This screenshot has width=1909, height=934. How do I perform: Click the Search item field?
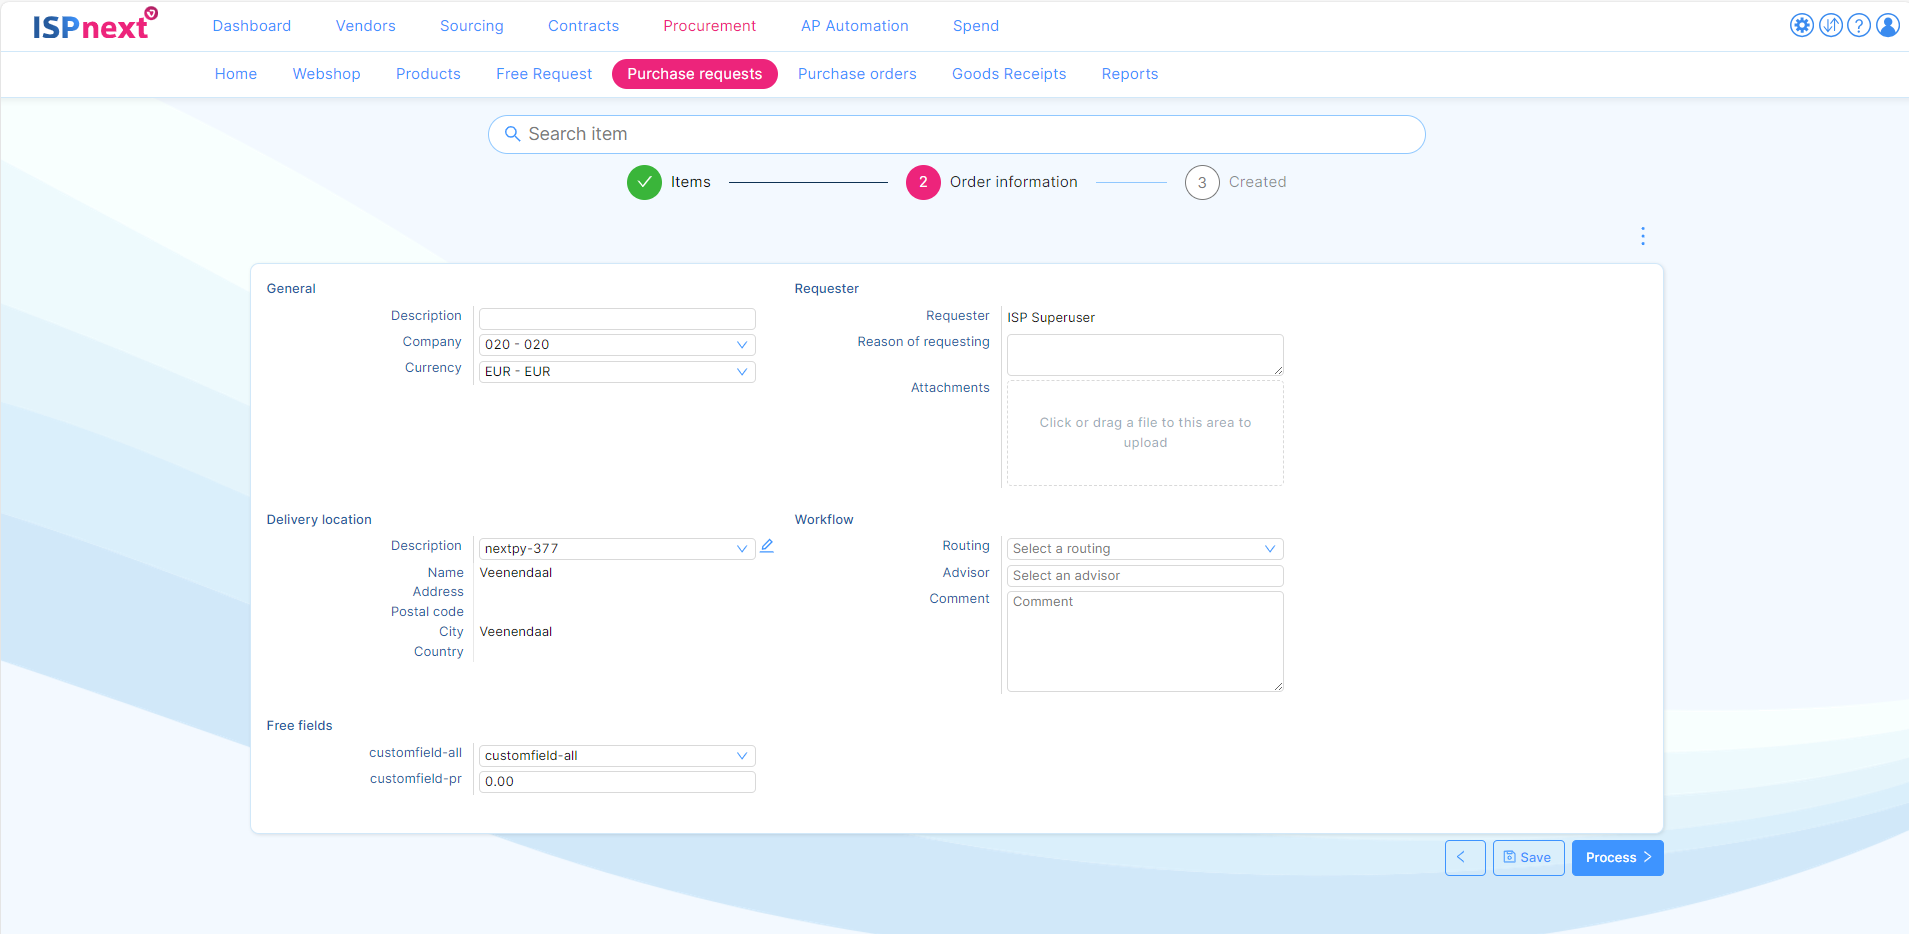click(x=956, y=134)
